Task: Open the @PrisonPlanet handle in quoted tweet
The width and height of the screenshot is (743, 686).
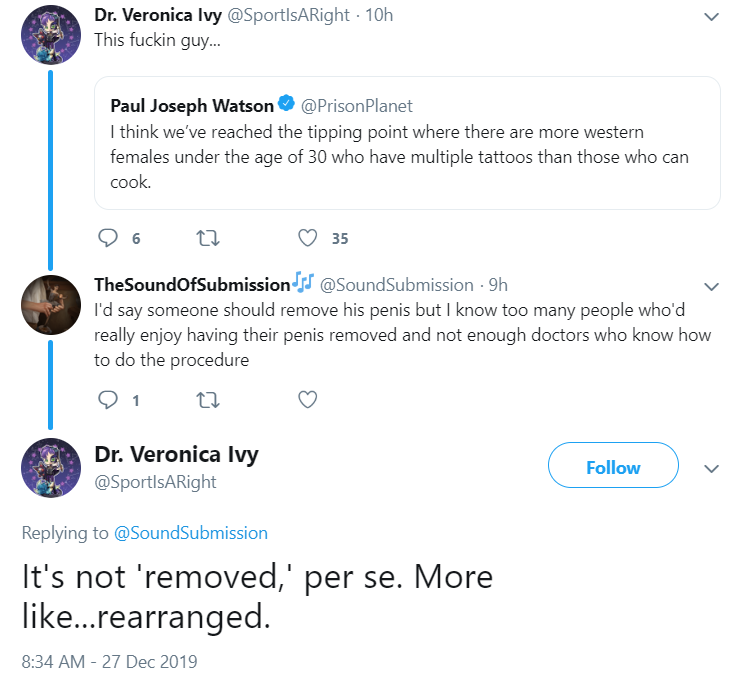Action: tap(356, 105)
